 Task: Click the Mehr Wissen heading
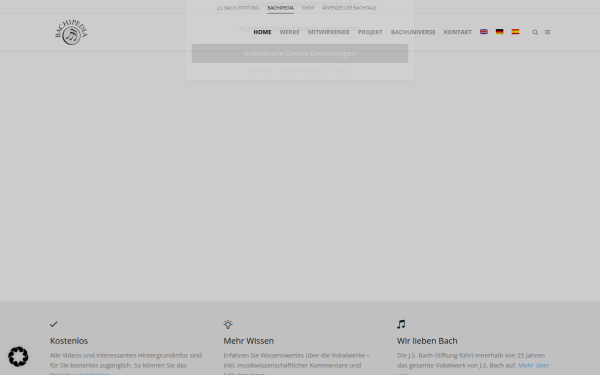tap(249, 341)
